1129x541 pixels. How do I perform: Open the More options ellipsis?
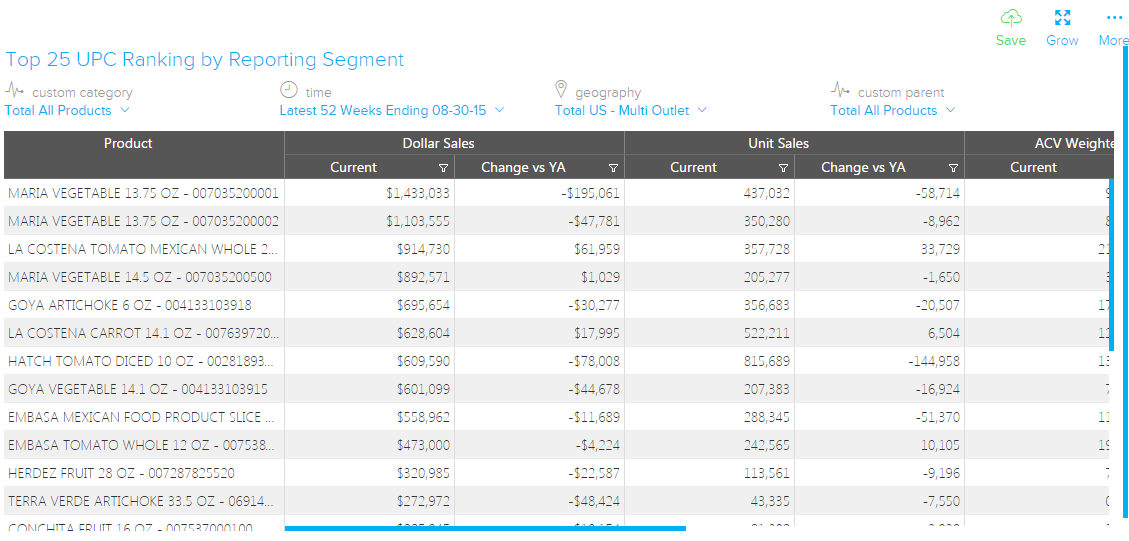(x=1114, y=18)
